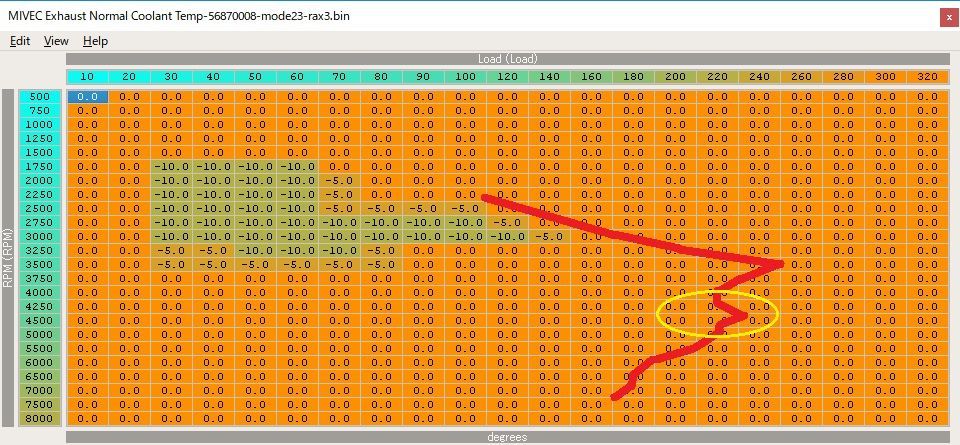Select the highlighted cell at 500 RPM, load 10
Image resolution: width=960 pixels, height=445 pixels.
coord(87,97)
